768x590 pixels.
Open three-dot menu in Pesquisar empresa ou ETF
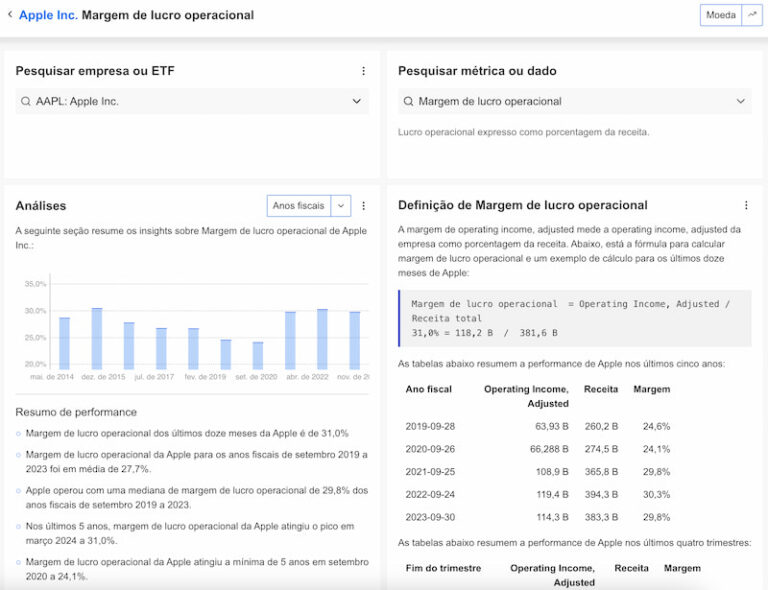tap(363, 71)
